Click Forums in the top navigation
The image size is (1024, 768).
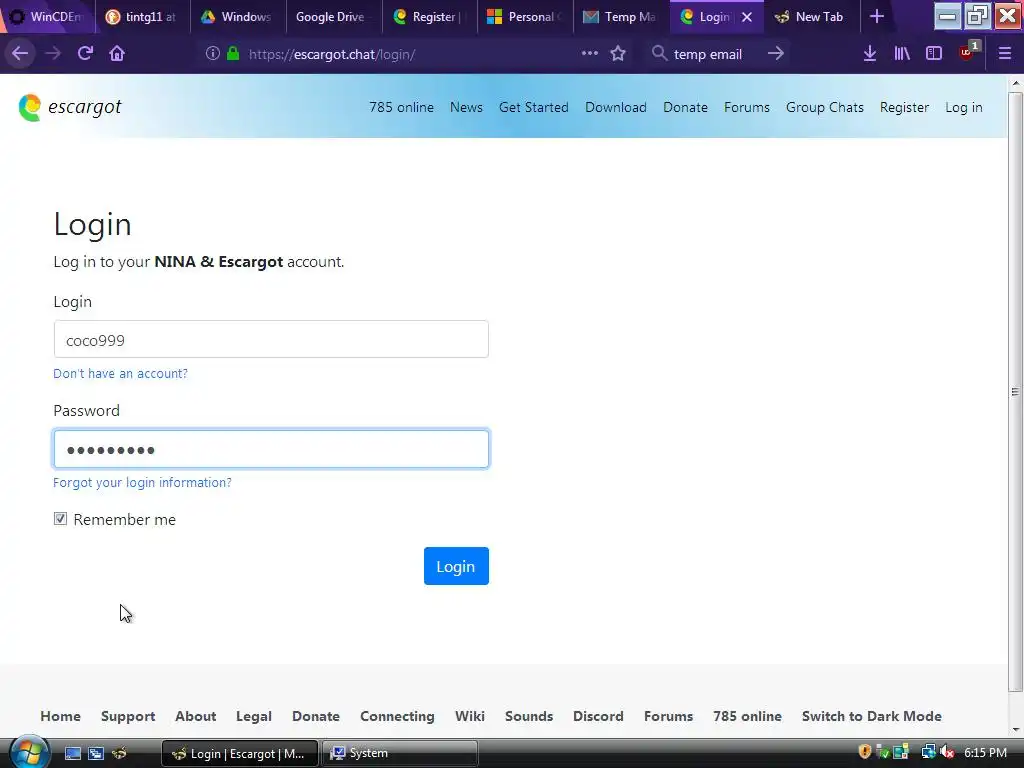click(x=746, y=107)
